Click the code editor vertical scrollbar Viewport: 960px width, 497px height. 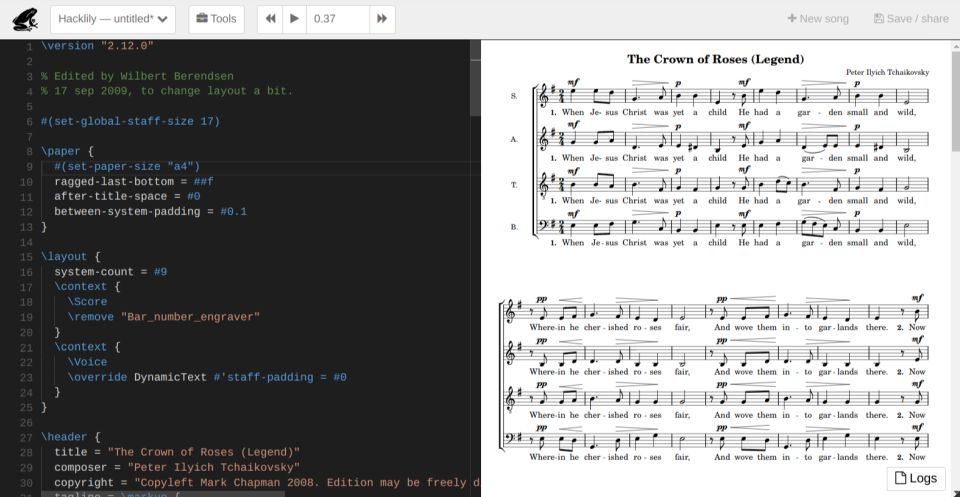pyautogui.click(x=476, y=78)
